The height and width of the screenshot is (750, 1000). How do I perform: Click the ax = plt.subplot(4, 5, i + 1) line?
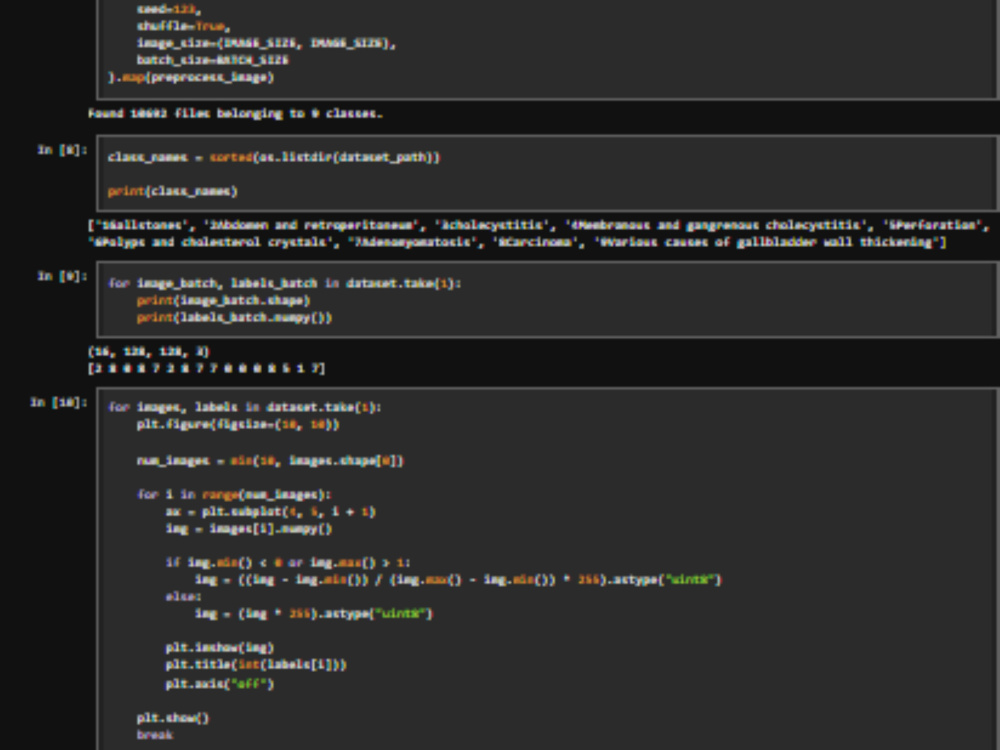click(270, 512)
